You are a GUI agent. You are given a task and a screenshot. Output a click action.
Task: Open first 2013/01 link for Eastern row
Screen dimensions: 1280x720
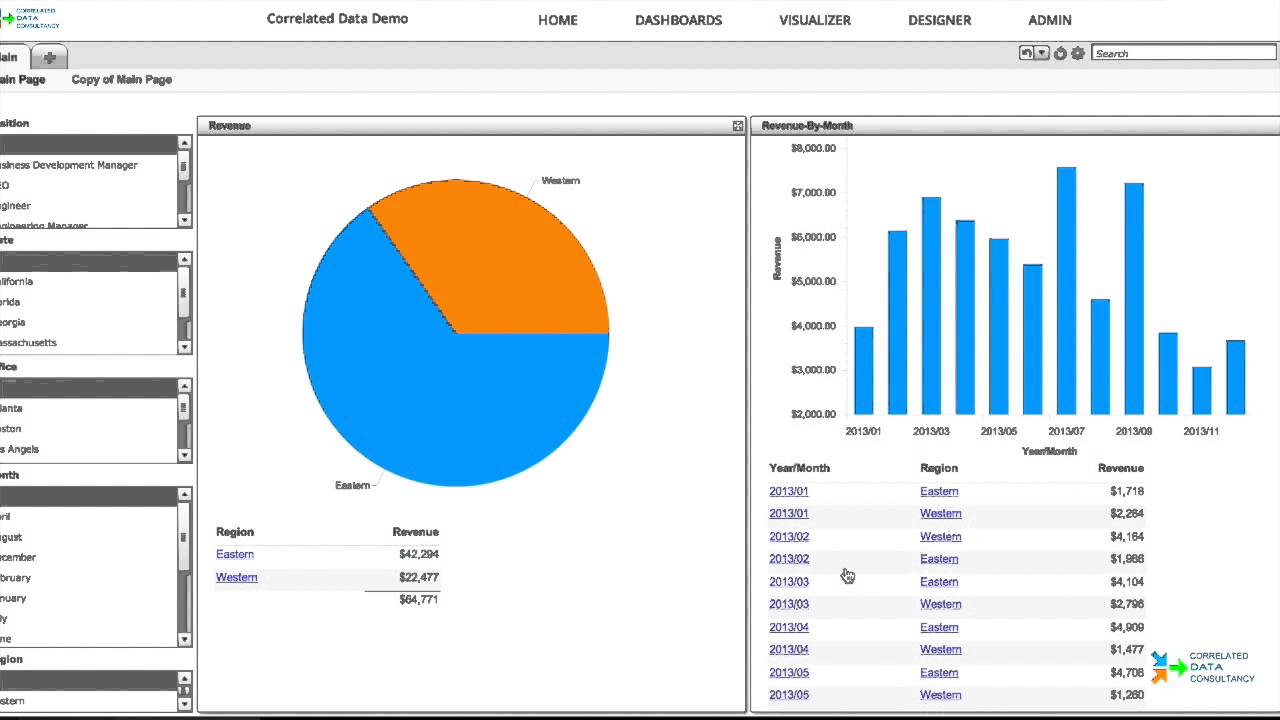point(789,491)
